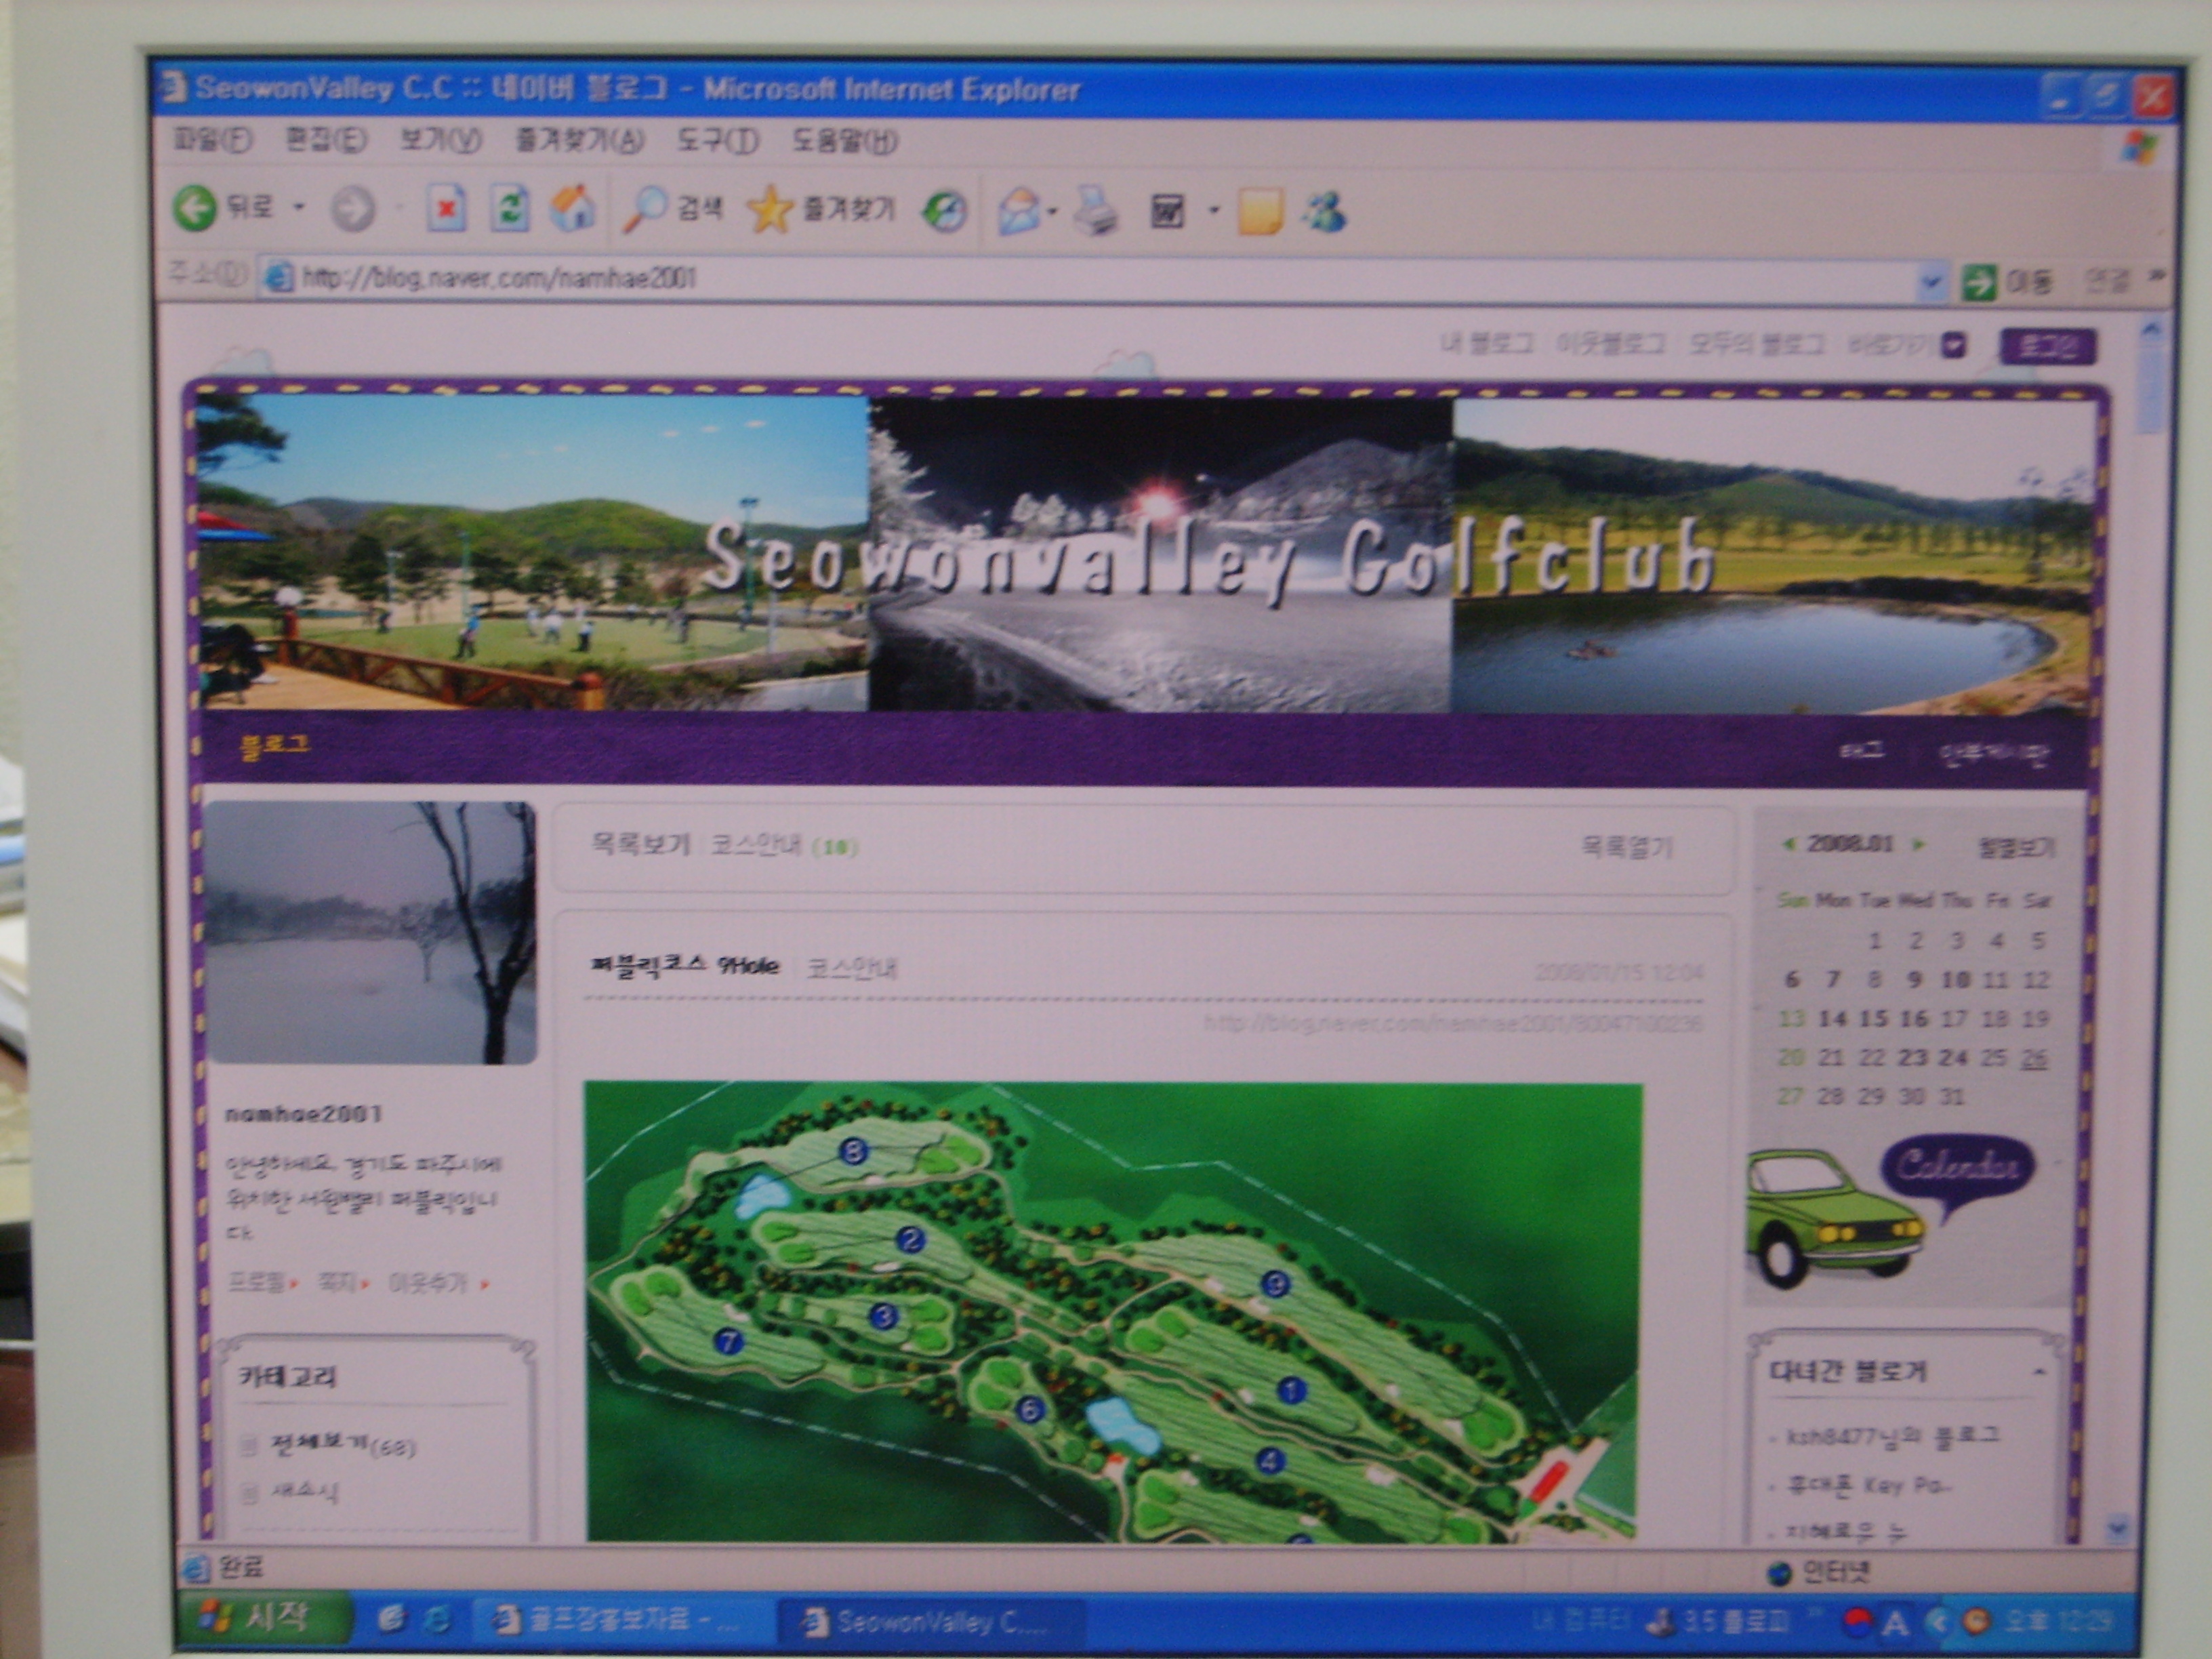Select calendar date 23
Image resolution: width=2212 pixels, height=1659 pixels.
pyautogui.click(x=1912, y=1057)
